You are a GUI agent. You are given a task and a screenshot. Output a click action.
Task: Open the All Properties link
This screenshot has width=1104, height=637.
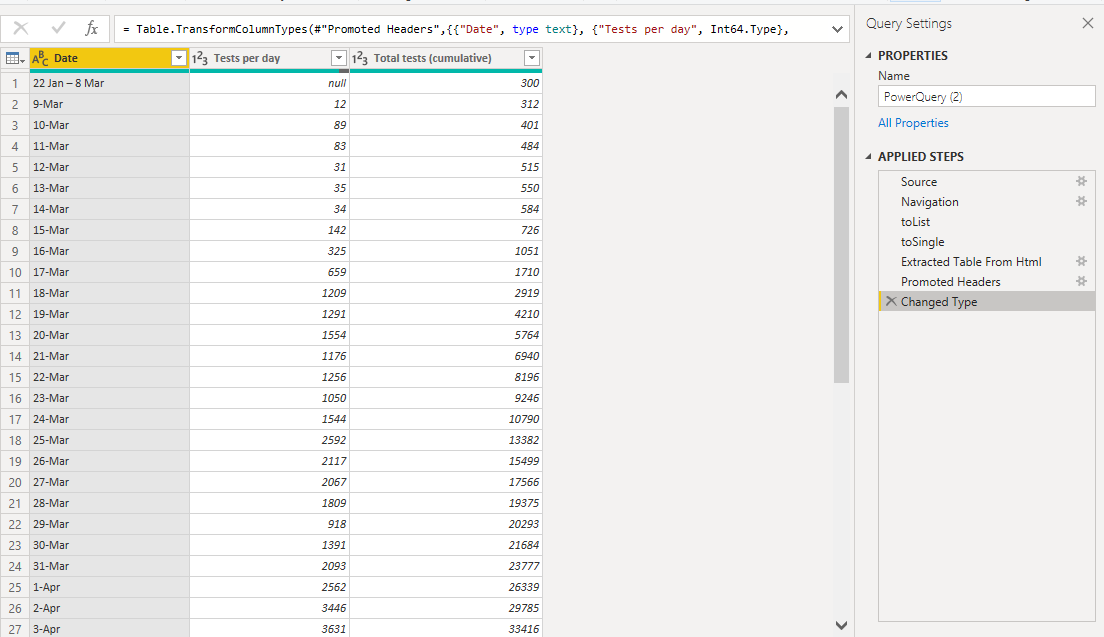[913, 122]
